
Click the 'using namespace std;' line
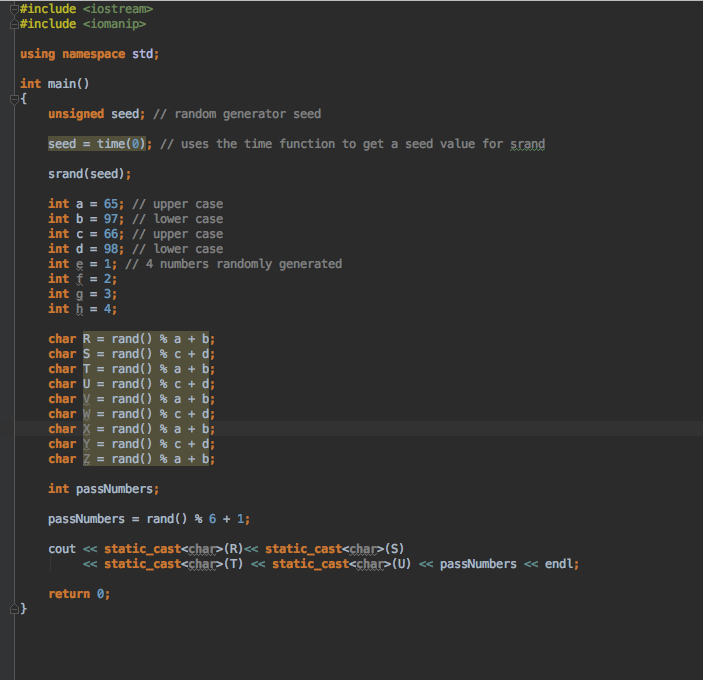click(x=89, y=54)
